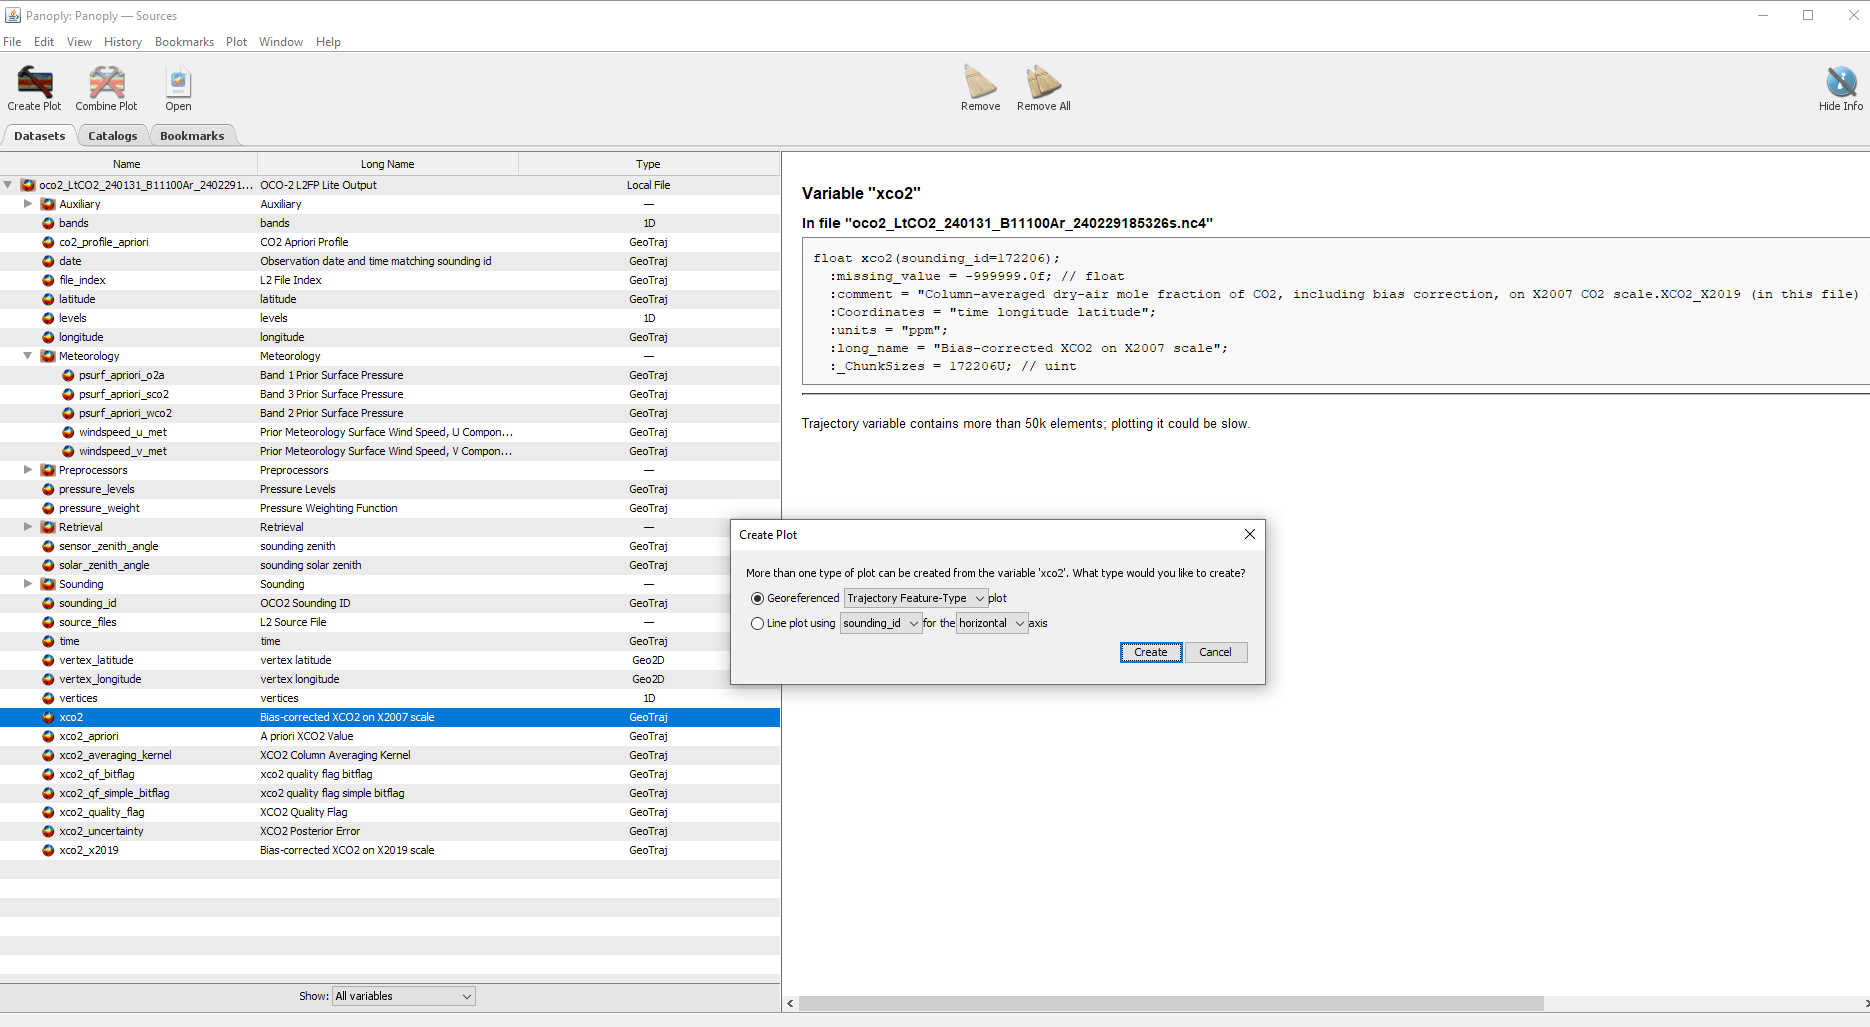Image resolution: width=1870 pixels, height=1027 pixels.
Task: Open a file with the Open icon
Action: [x=178, y=82]
